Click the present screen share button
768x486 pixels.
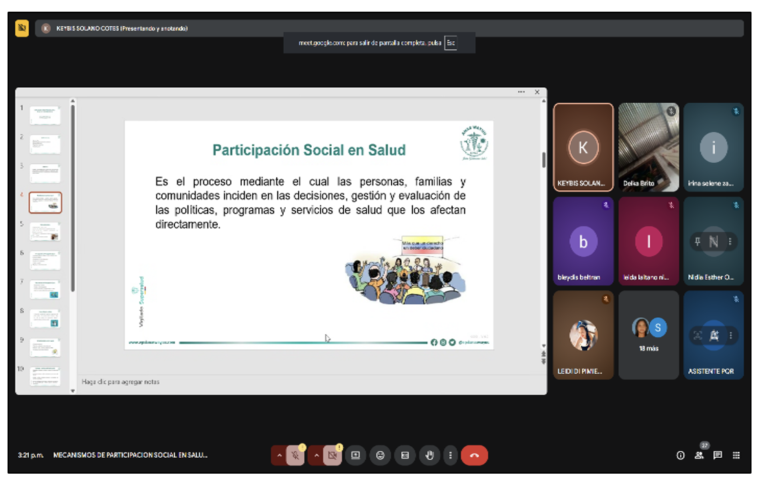(x=355, y=455)
